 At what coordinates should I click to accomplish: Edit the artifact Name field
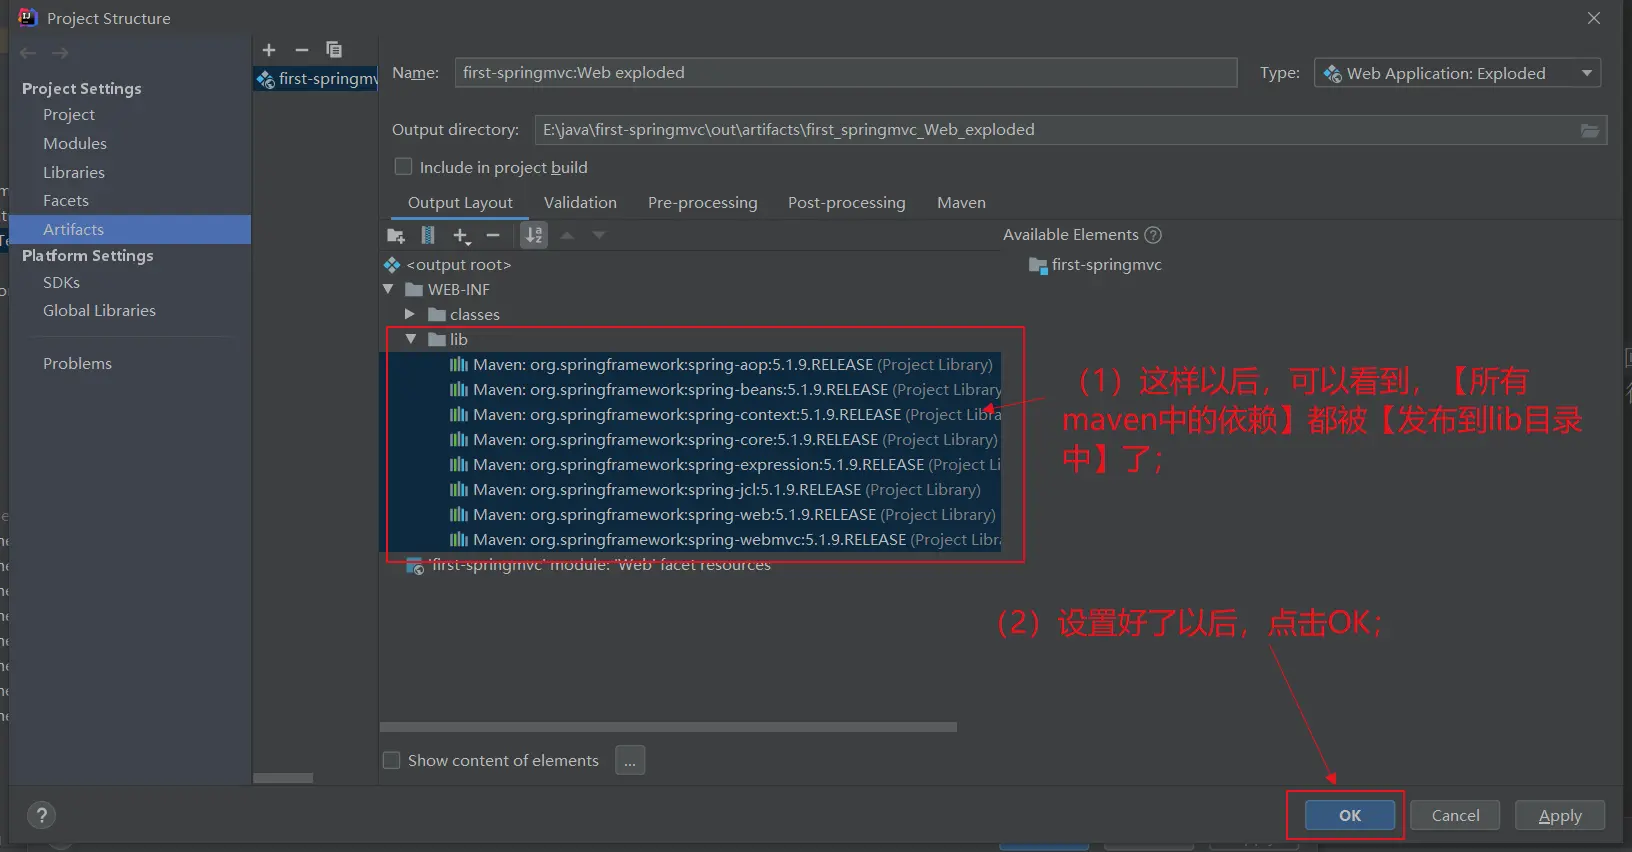tap(846, 73)
